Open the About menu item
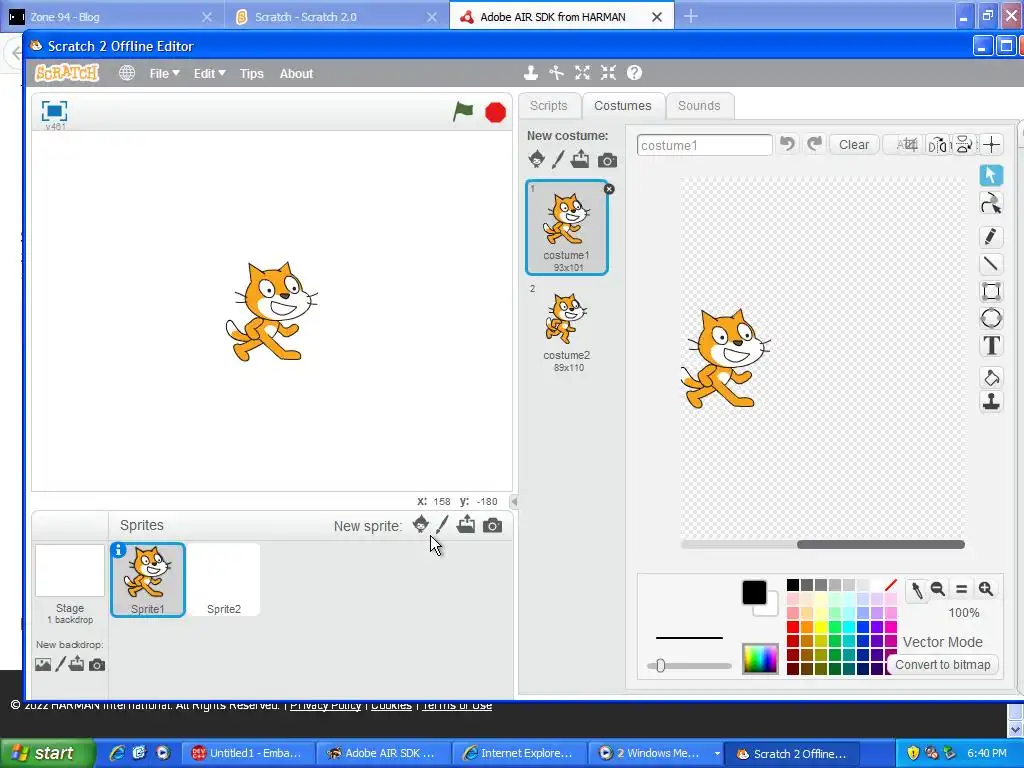The width and height of the screenshot is (1024, 768). 296,74
